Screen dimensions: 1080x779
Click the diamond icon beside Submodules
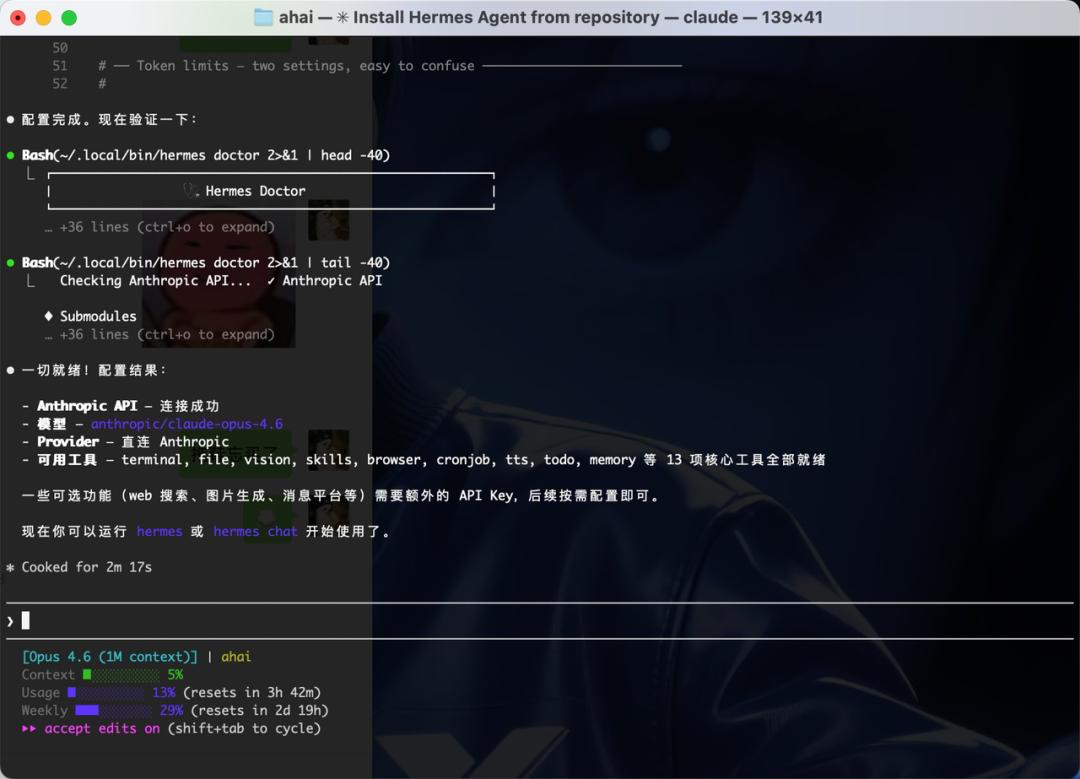[x=48, y=315]
